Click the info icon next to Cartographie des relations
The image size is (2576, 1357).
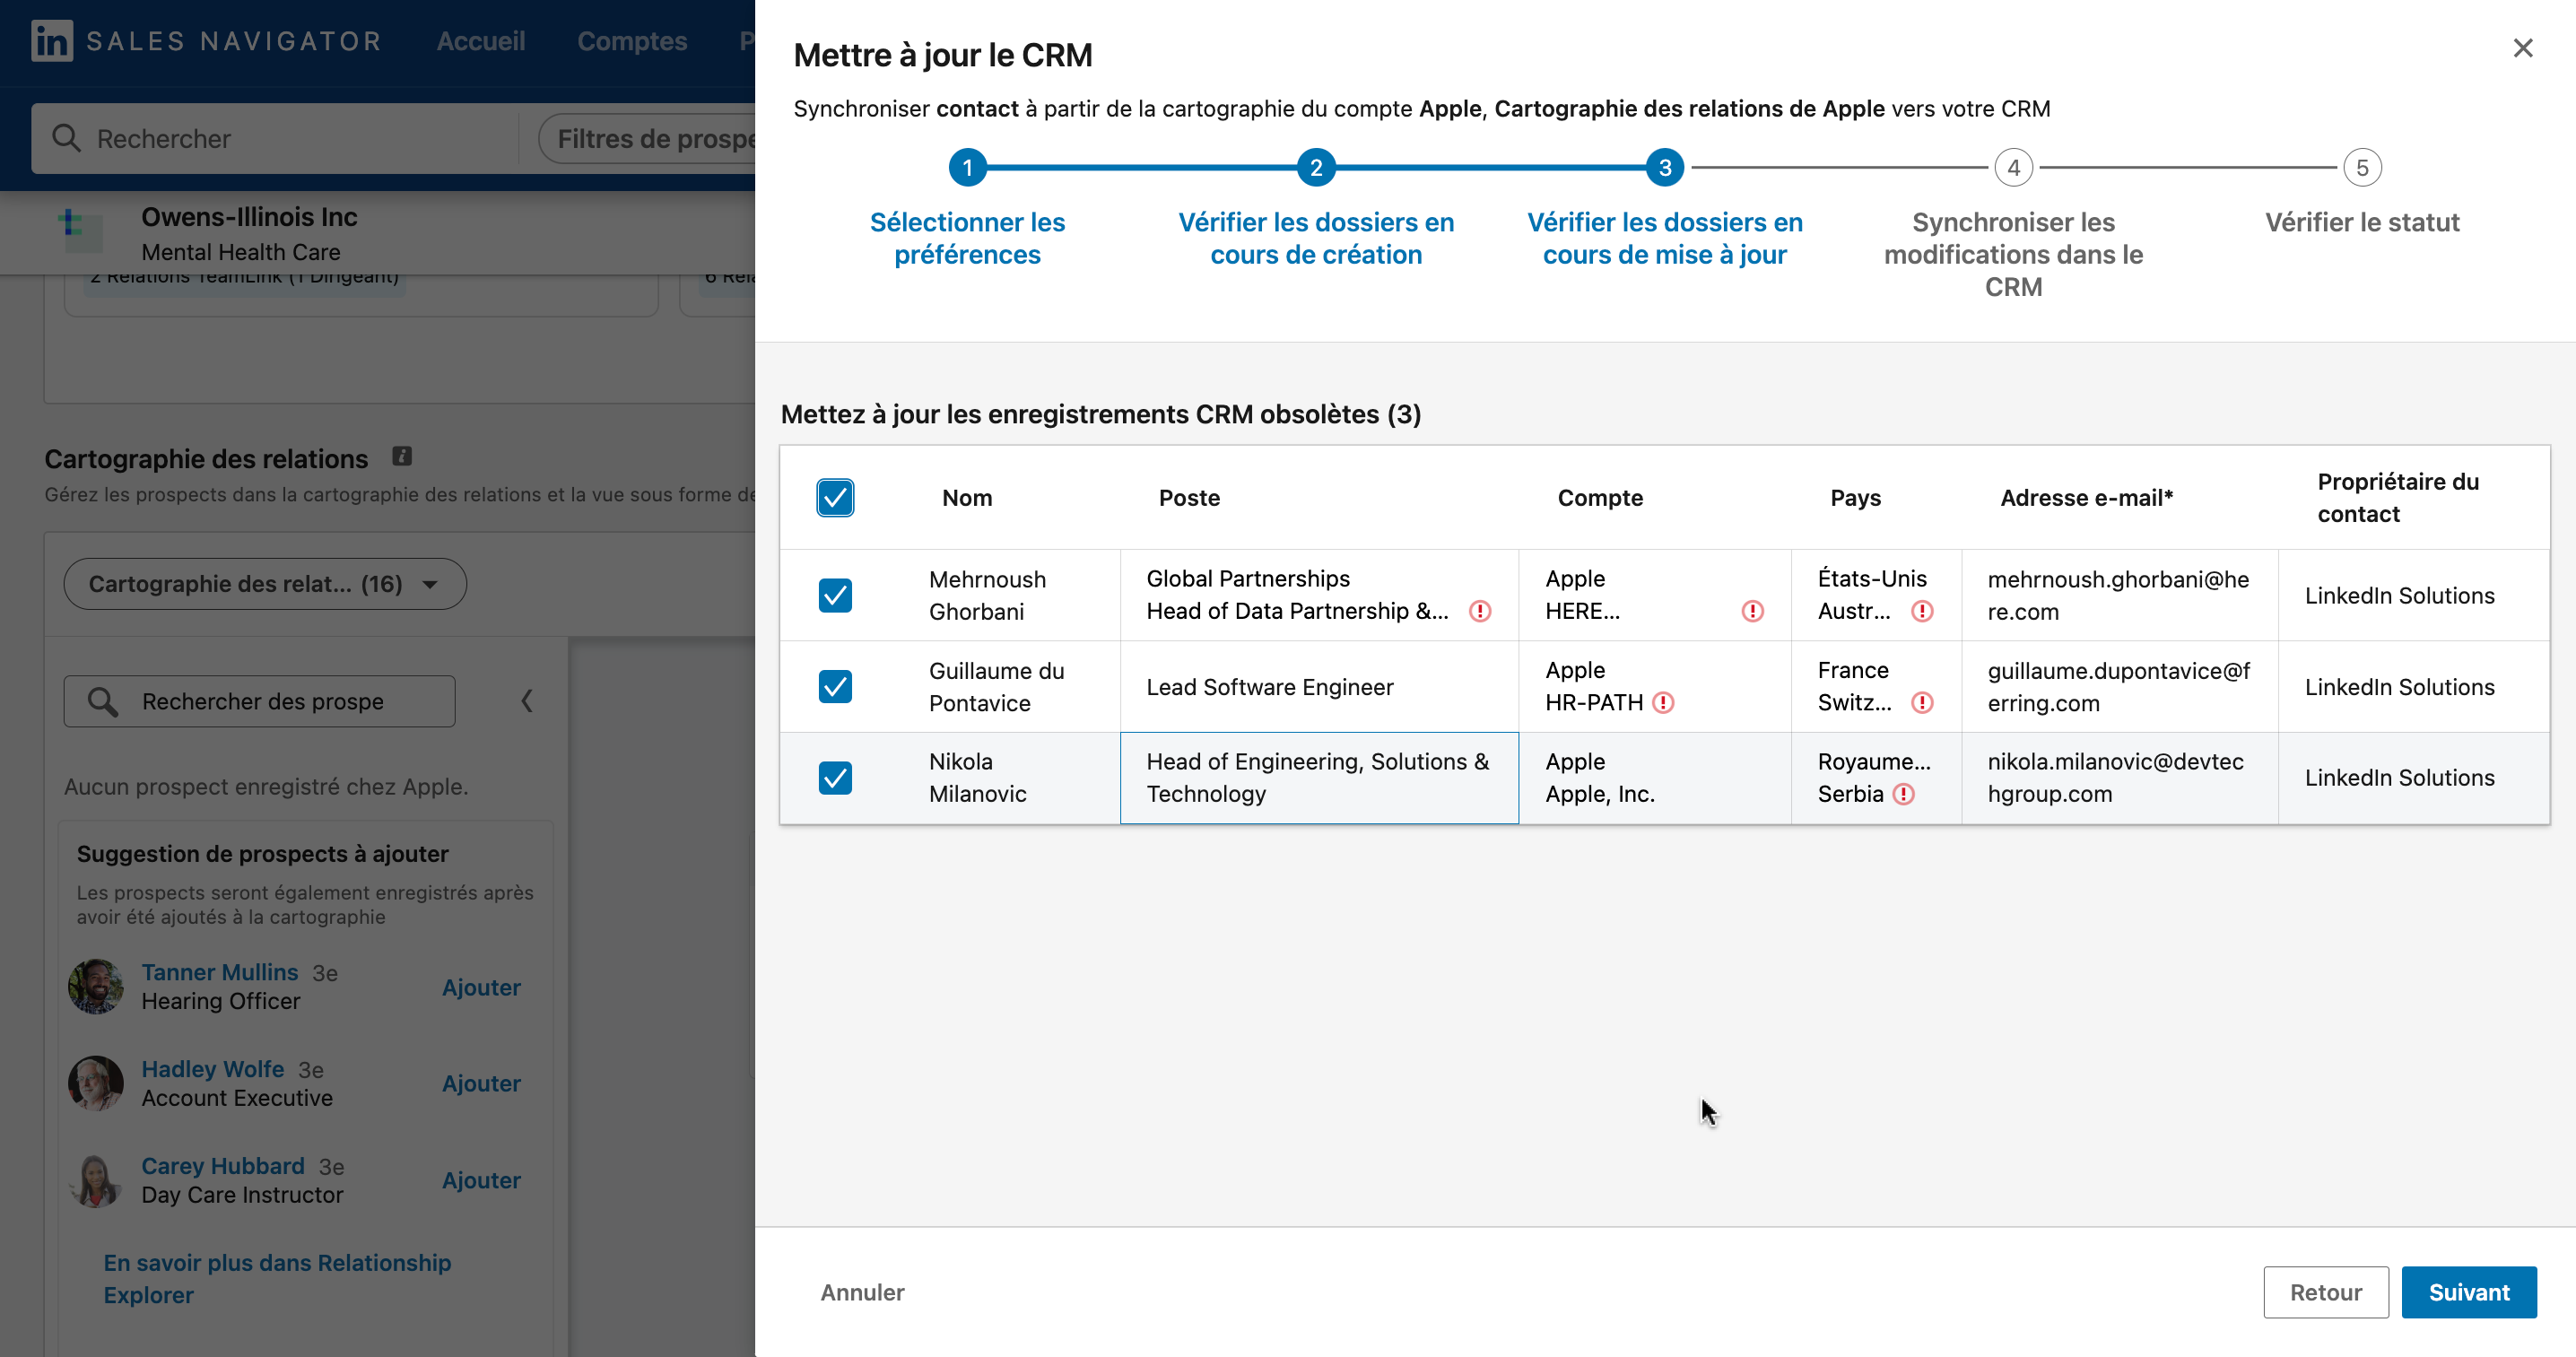pyautogui.click(x=402, y=456)
